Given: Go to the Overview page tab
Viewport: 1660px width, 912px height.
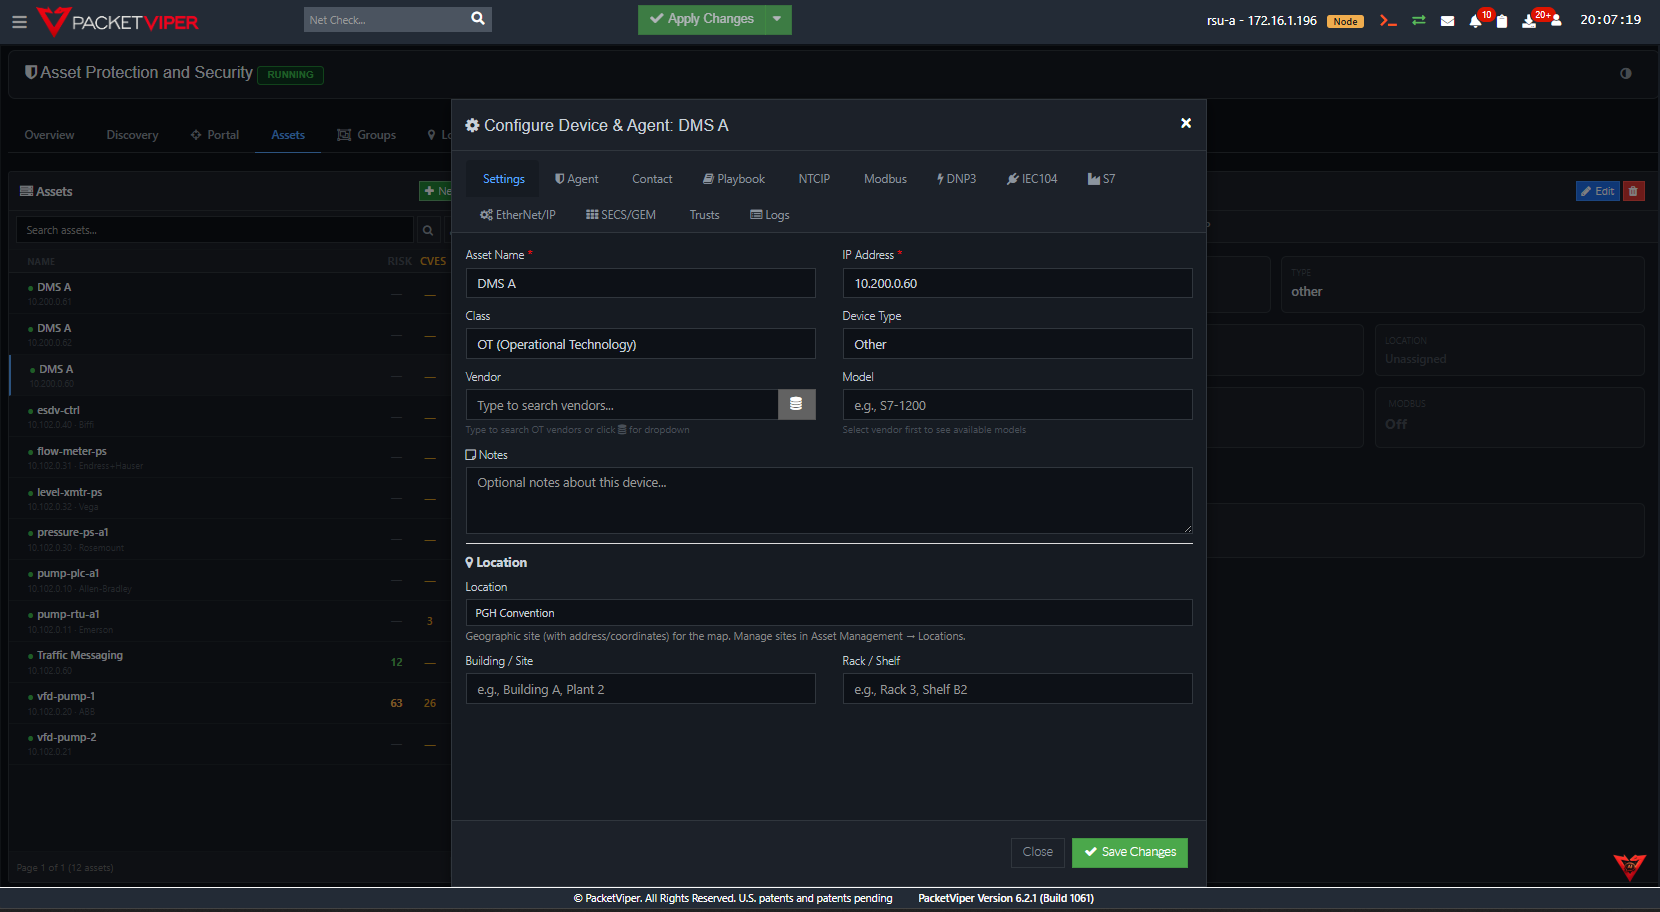Looking at the screenshot, I should (49, 135).
